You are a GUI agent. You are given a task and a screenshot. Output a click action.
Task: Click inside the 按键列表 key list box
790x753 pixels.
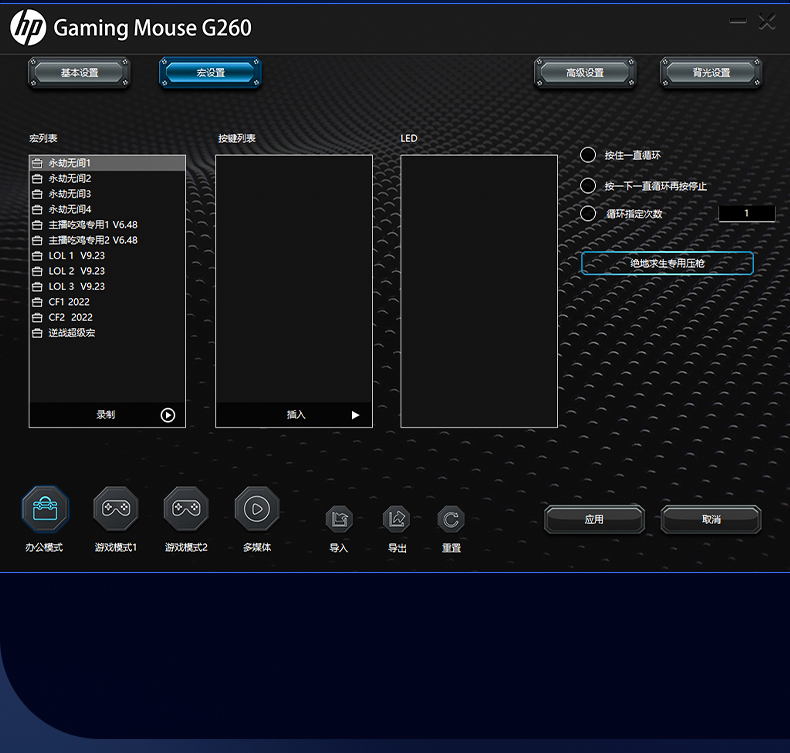[x=294, y=279]
